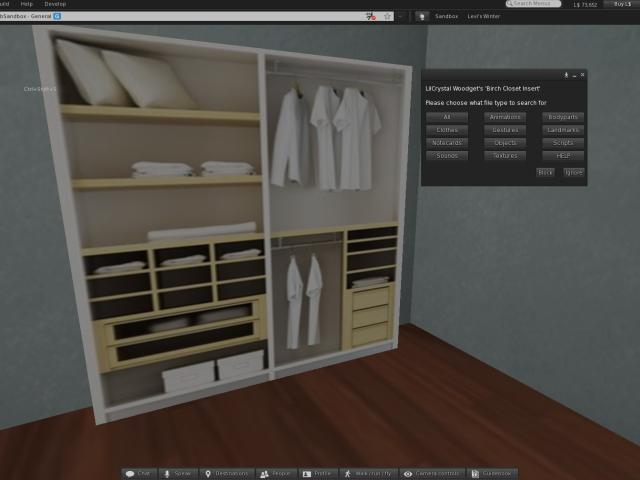
Task: Click the Ignore button in script dialog
Action: click(x=573, y=173)
